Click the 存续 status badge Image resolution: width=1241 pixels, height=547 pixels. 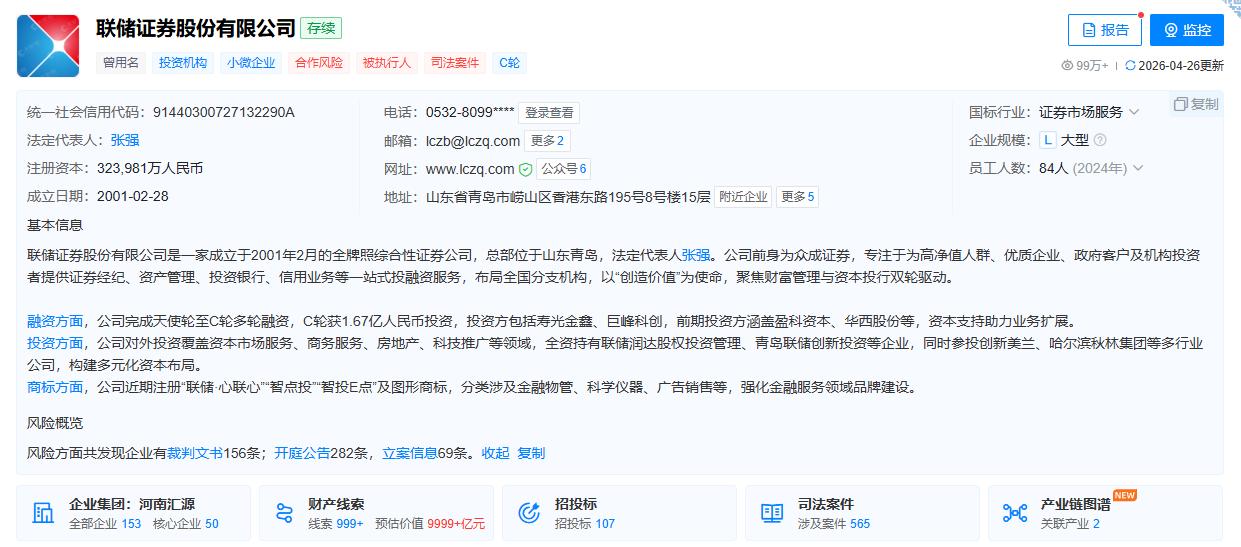point(321,28)
